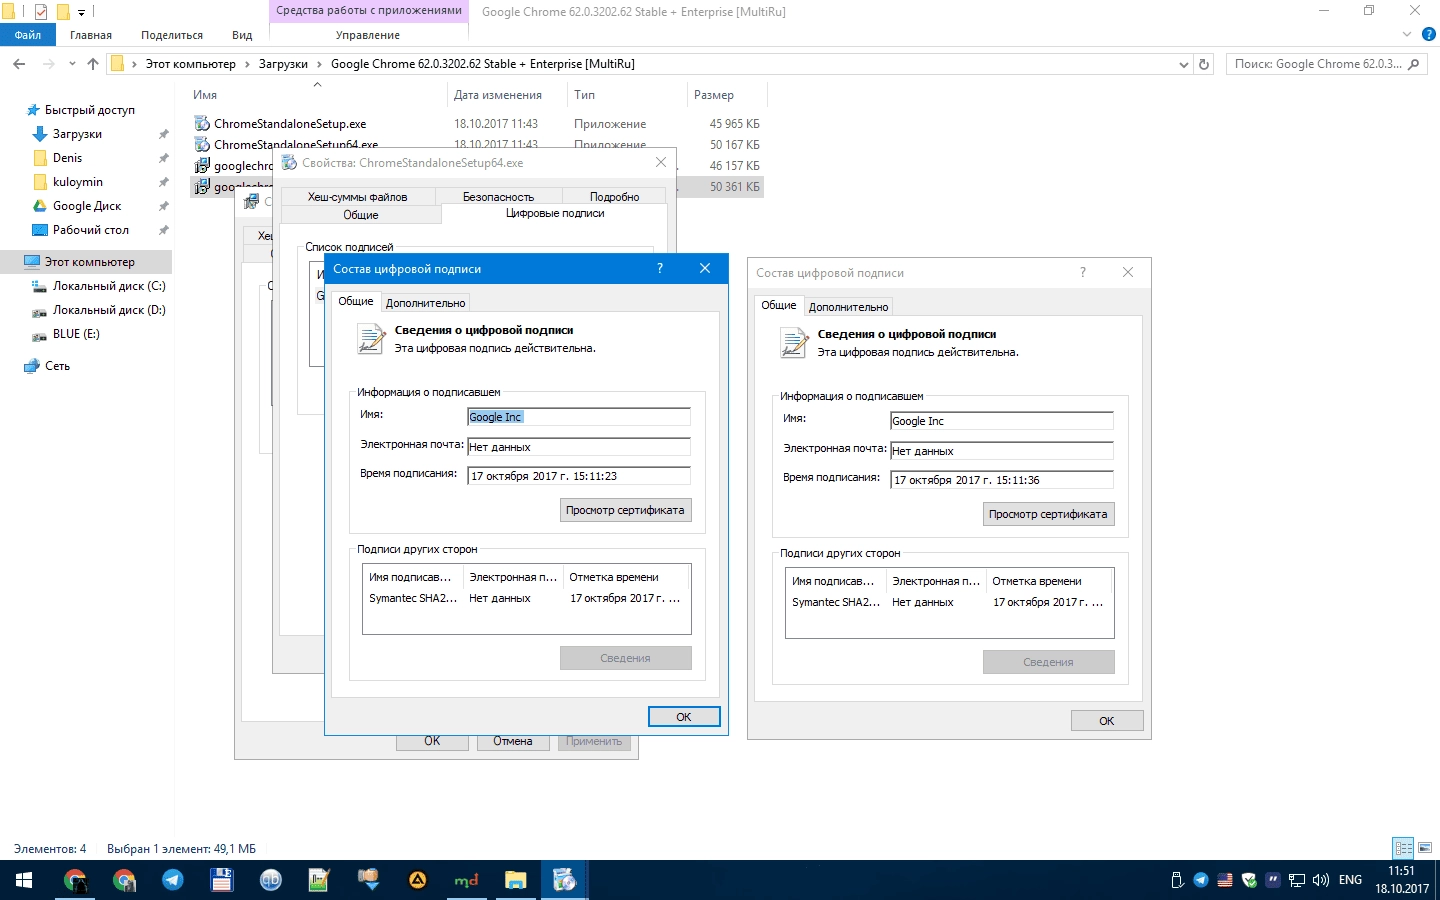Click the volume speaker tray icon
Image resolution: width=1440 pixels, height=900 pixels.
[x=1321, y=880]
